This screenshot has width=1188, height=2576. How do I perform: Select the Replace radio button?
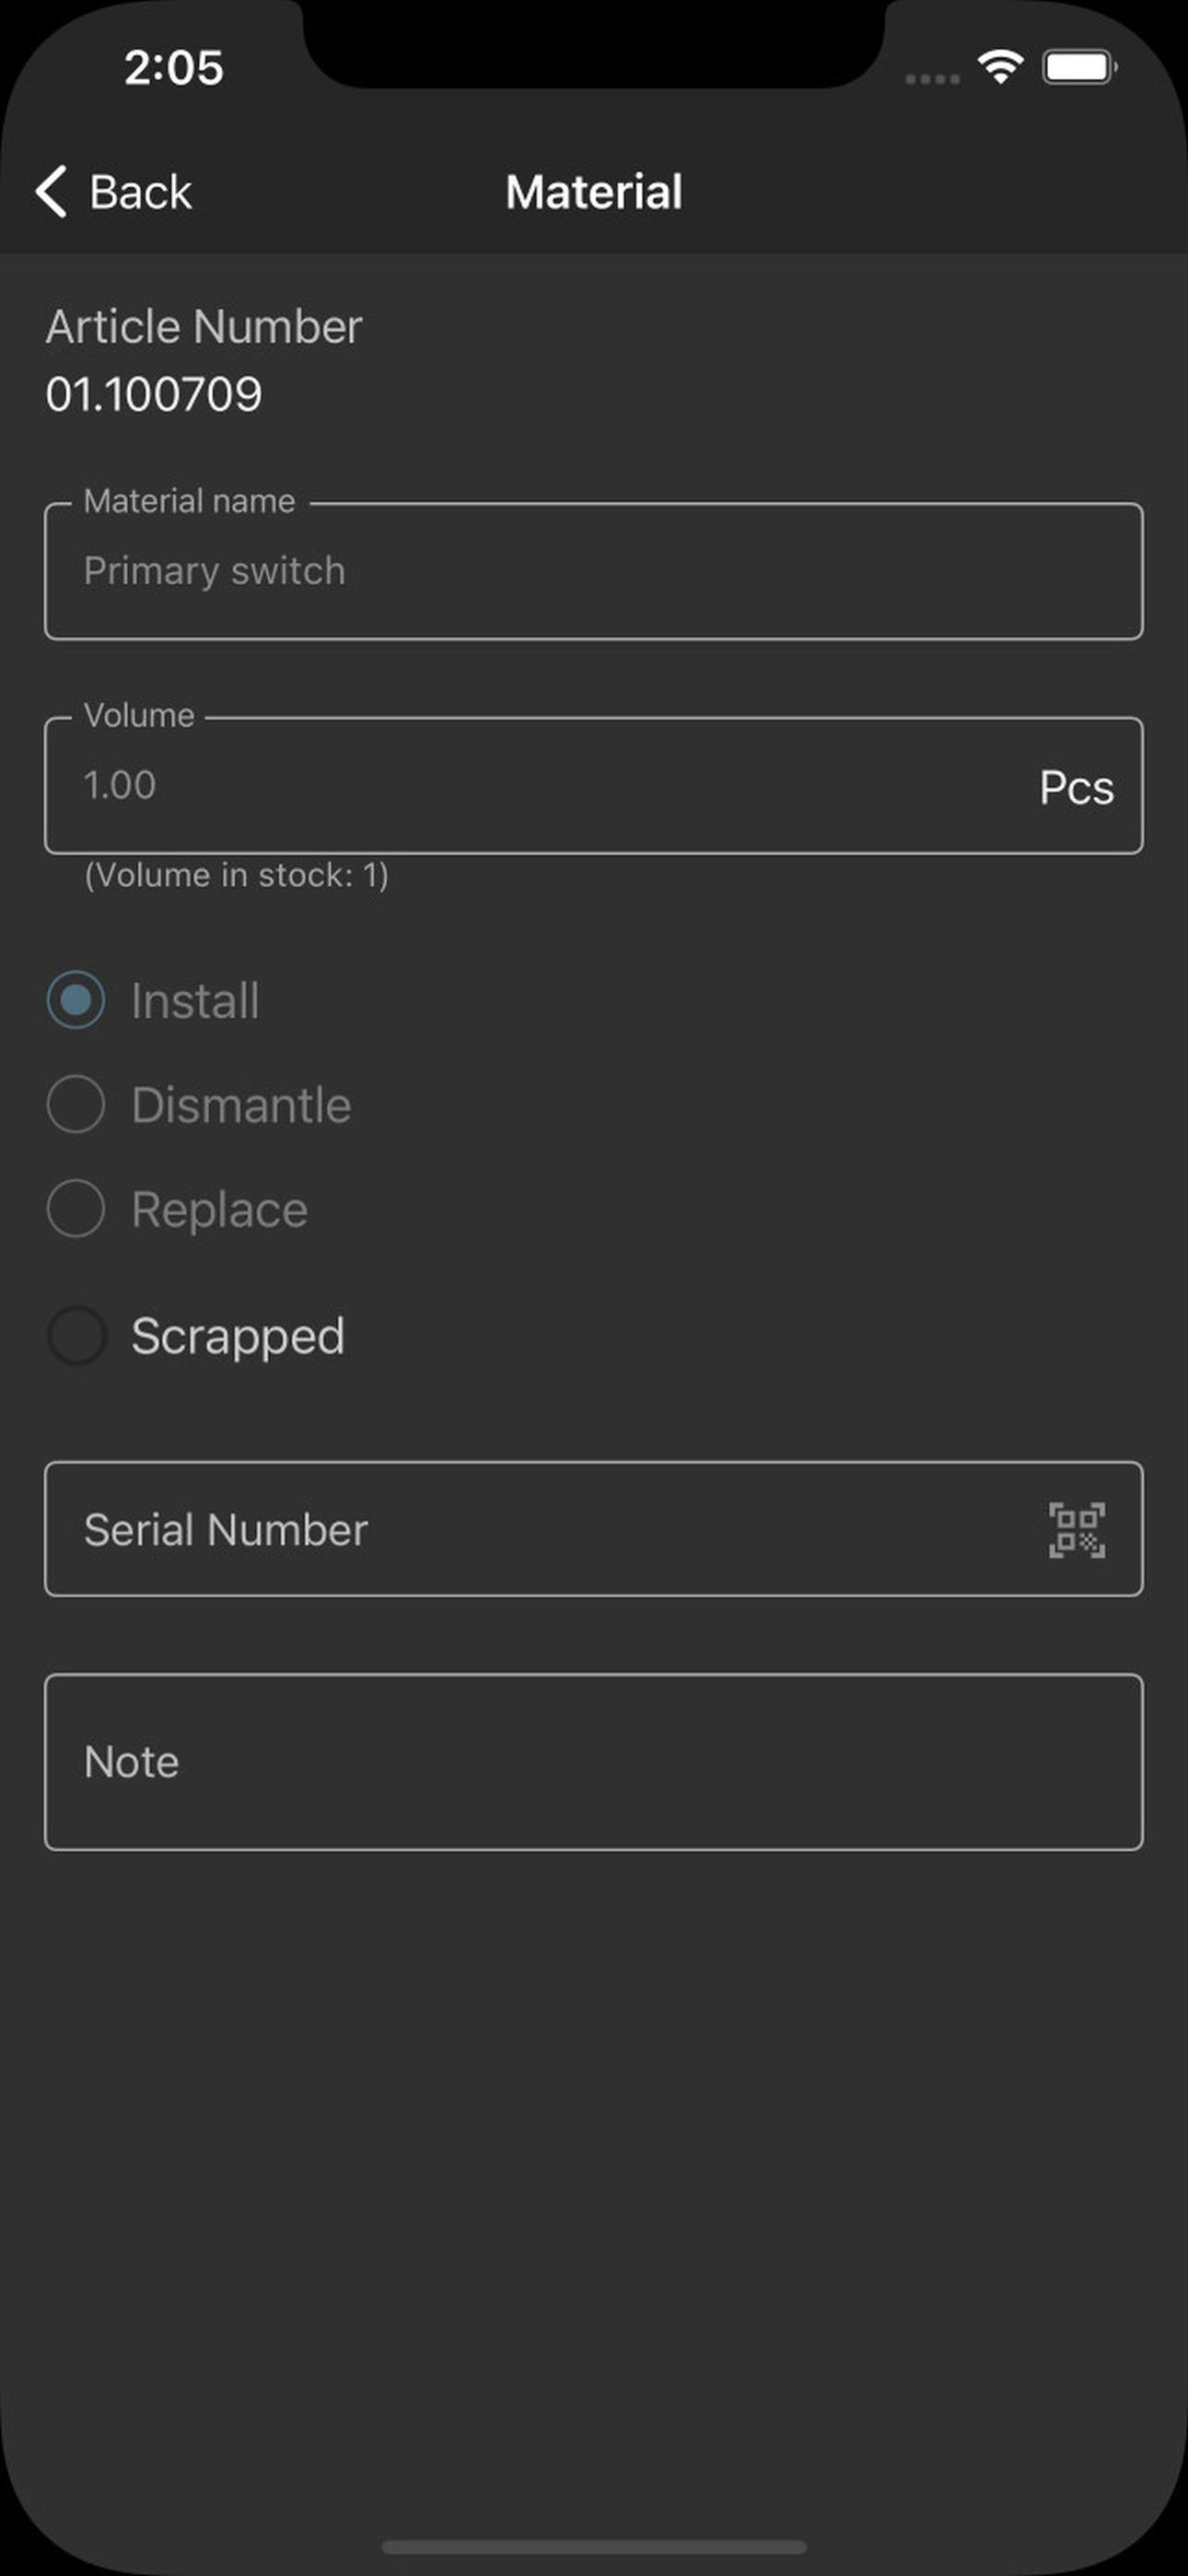[x=76, y=1208]
